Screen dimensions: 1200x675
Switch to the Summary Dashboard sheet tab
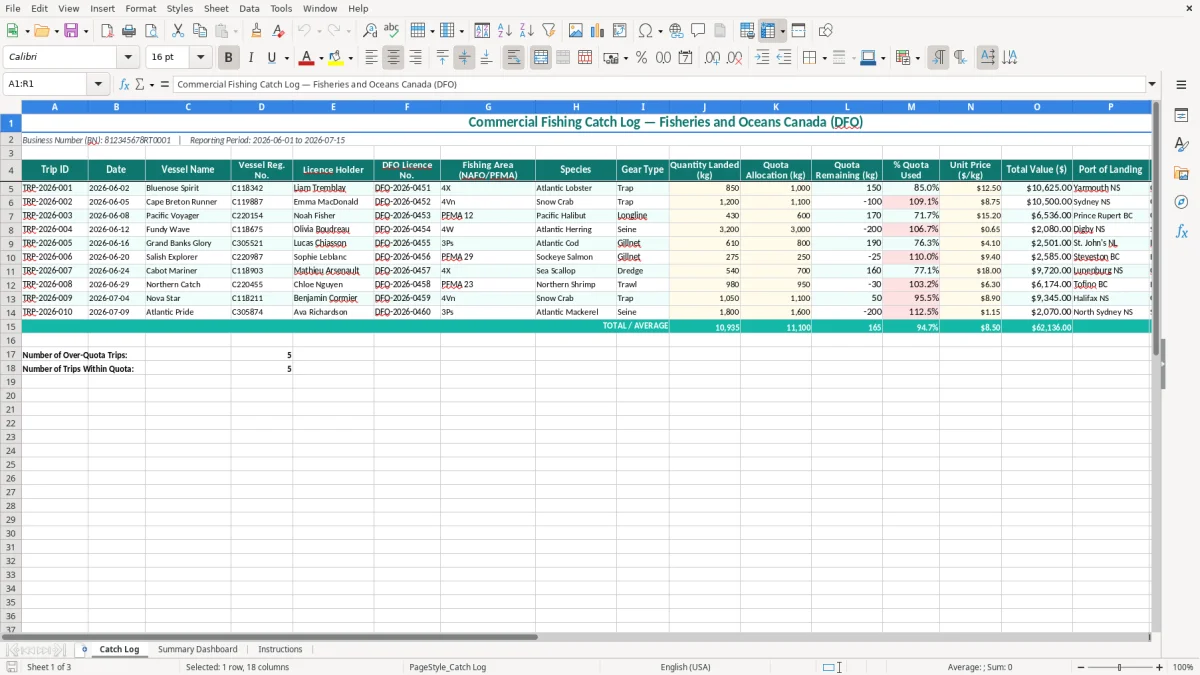click(x=198, y=649)
